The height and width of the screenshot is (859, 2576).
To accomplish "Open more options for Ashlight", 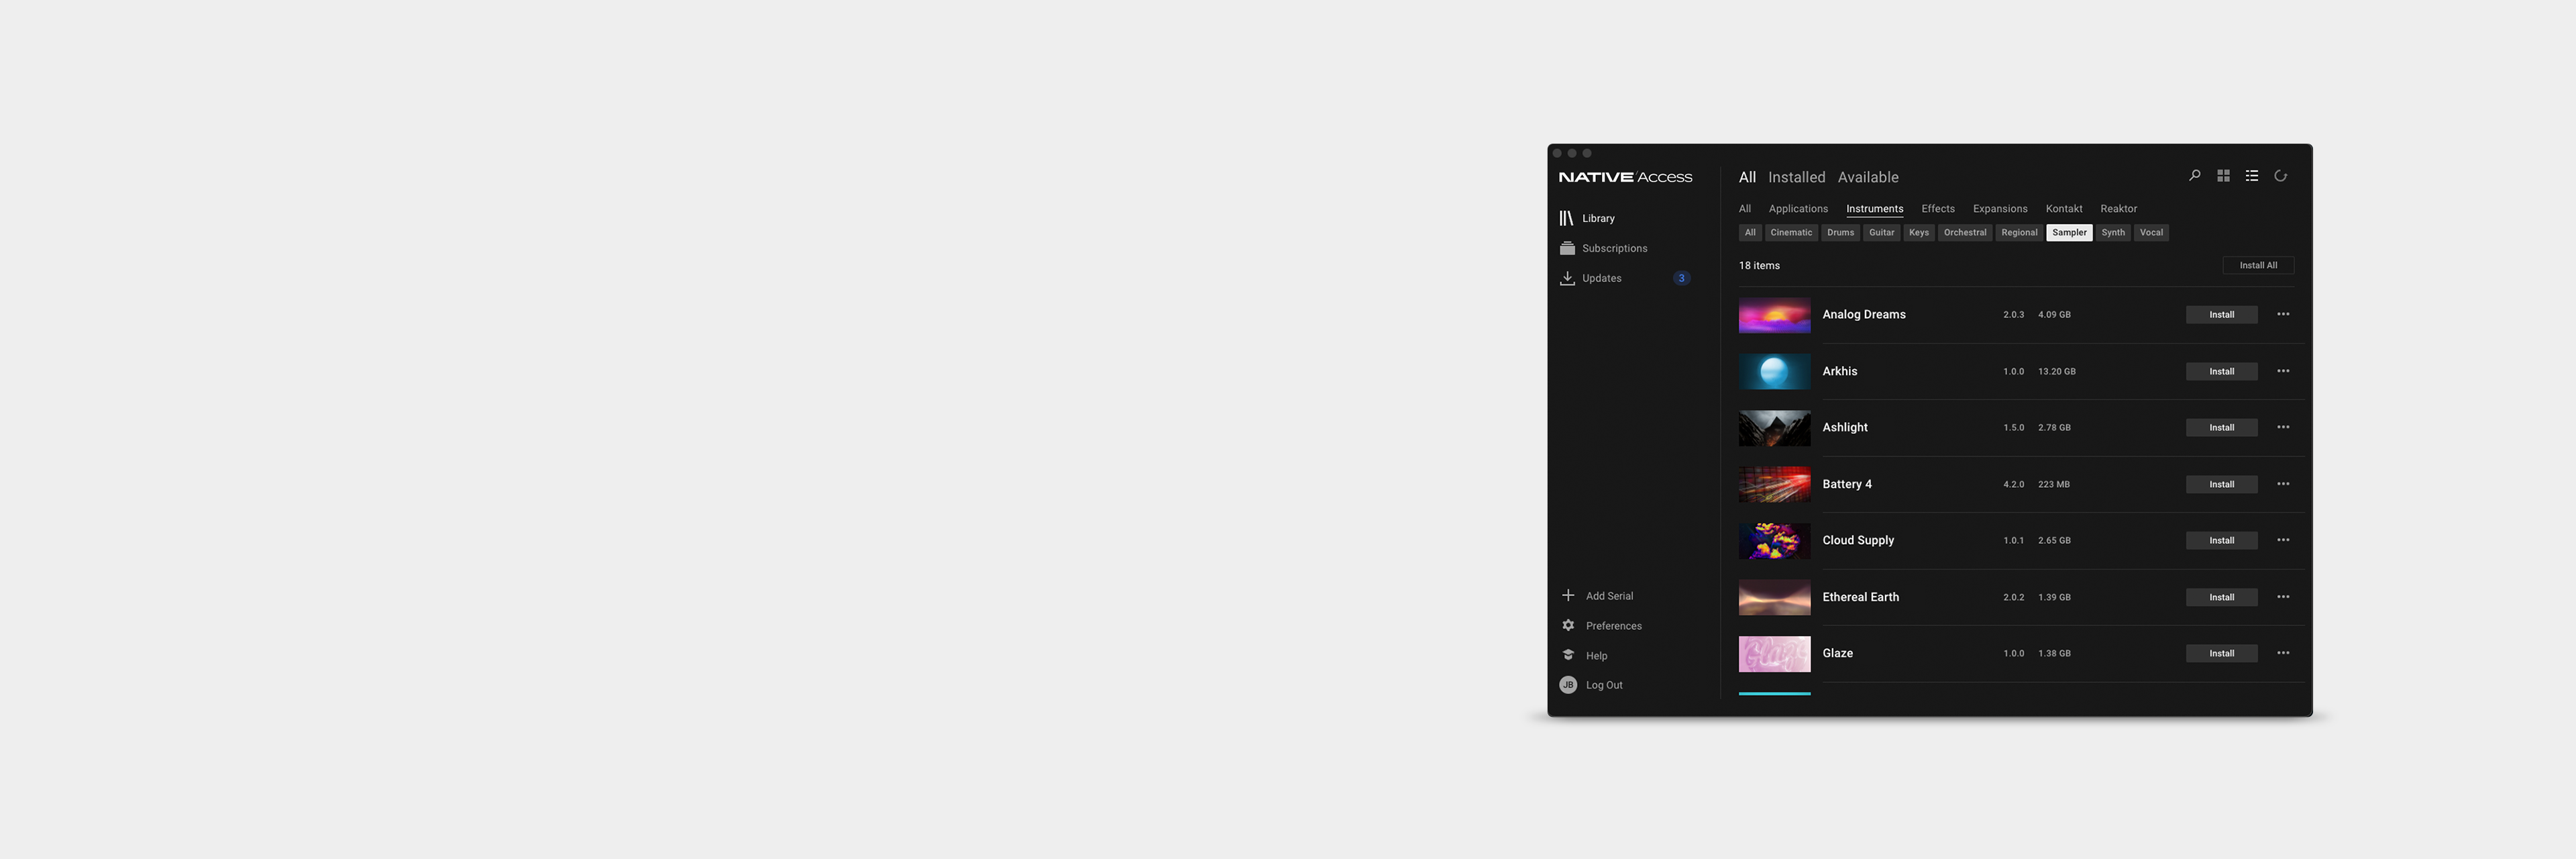I will pyautogui.click(x=2283, y=427).
